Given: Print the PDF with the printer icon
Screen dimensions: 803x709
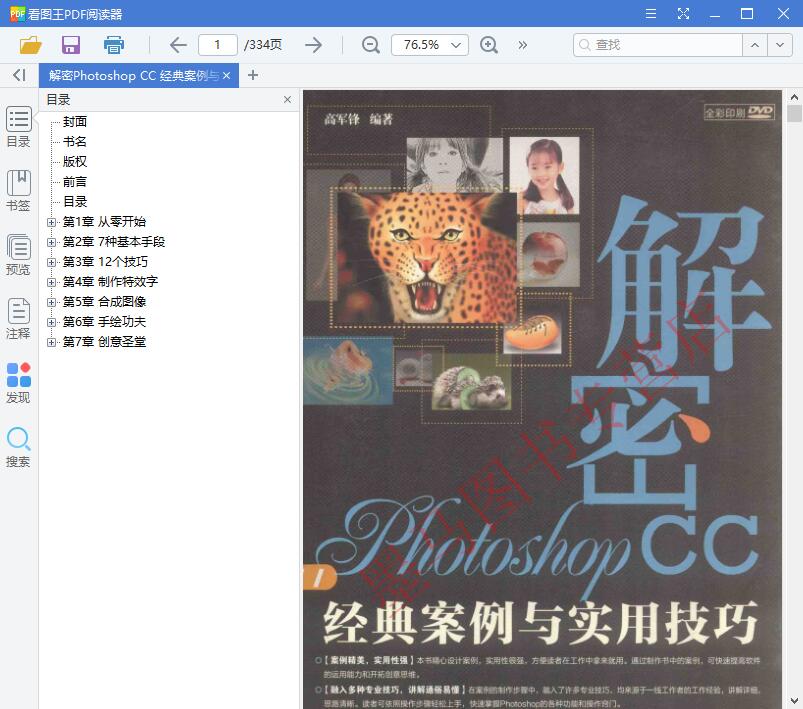Looking at the screenshot, I should (113, 45).
